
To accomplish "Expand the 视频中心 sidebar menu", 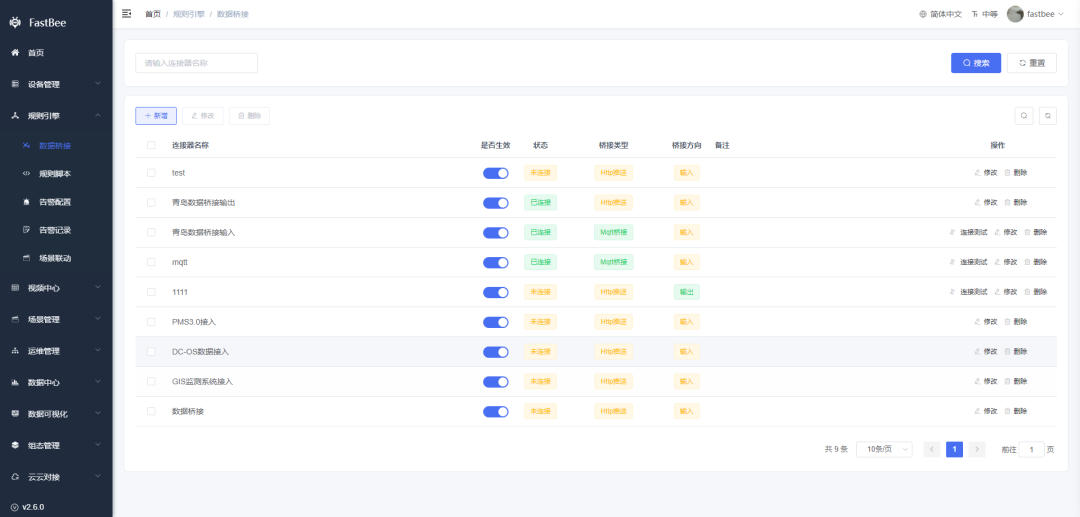I will 56,288.
